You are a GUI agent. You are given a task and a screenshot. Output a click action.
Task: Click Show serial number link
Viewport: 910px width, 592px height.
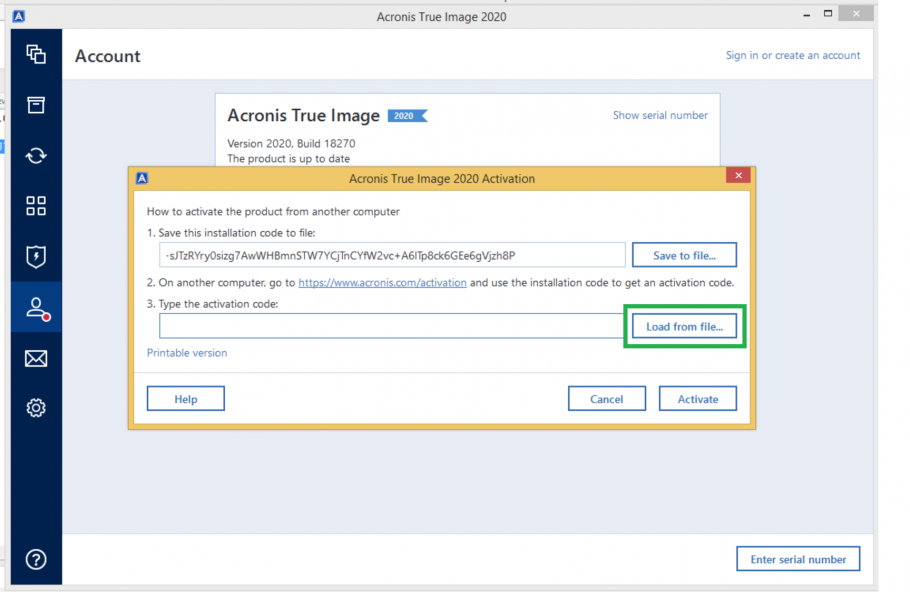click(660, 115)
